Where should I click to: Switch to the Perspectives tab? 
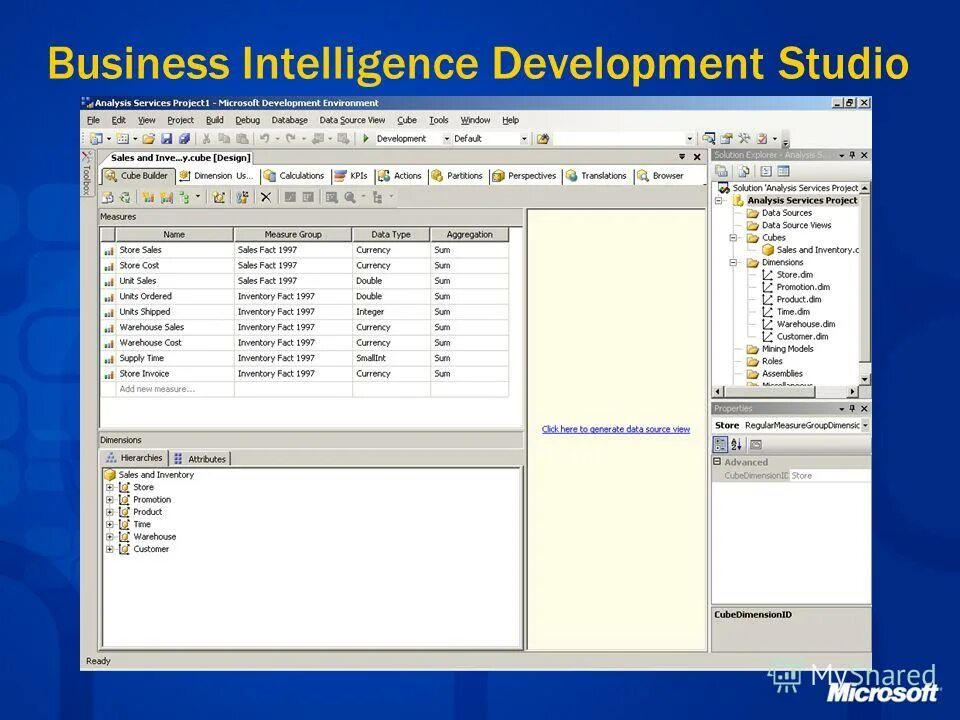coord(525,176)
